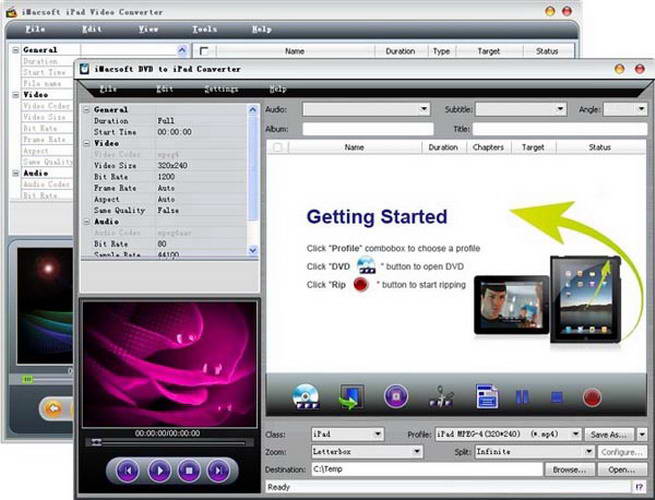Viewport: 655px width, 500px height.
Task: Click the red Rip button in toolbar
Action: coord(592,397)
